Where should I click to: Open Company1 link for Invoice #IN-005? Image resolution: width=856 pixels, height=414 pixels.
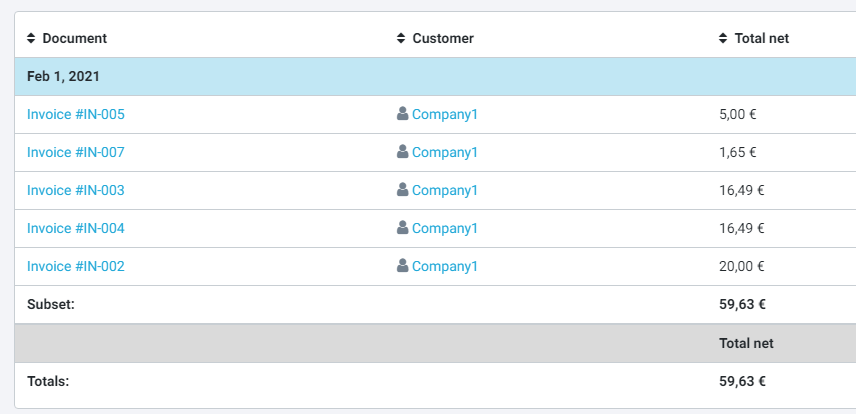pyautogui.click(x=445, y=115)
